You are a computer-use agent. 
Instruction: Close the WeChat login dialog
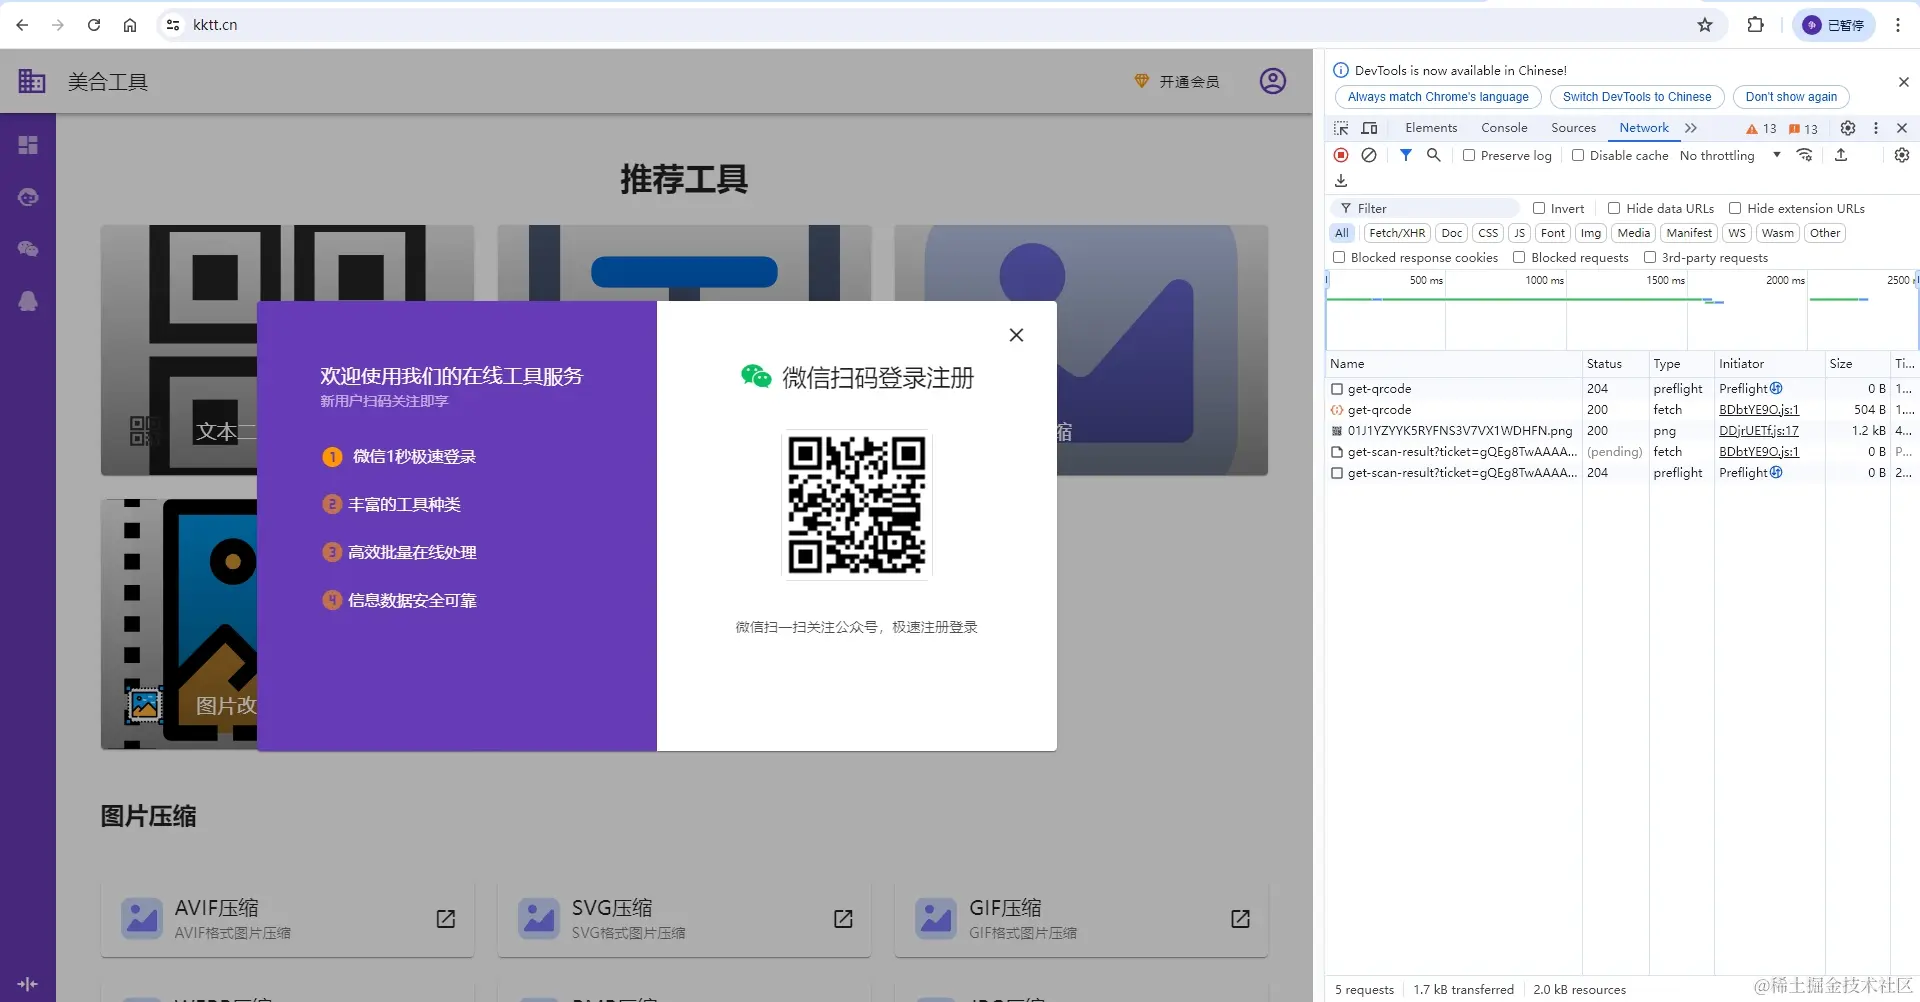[1016, 335]
